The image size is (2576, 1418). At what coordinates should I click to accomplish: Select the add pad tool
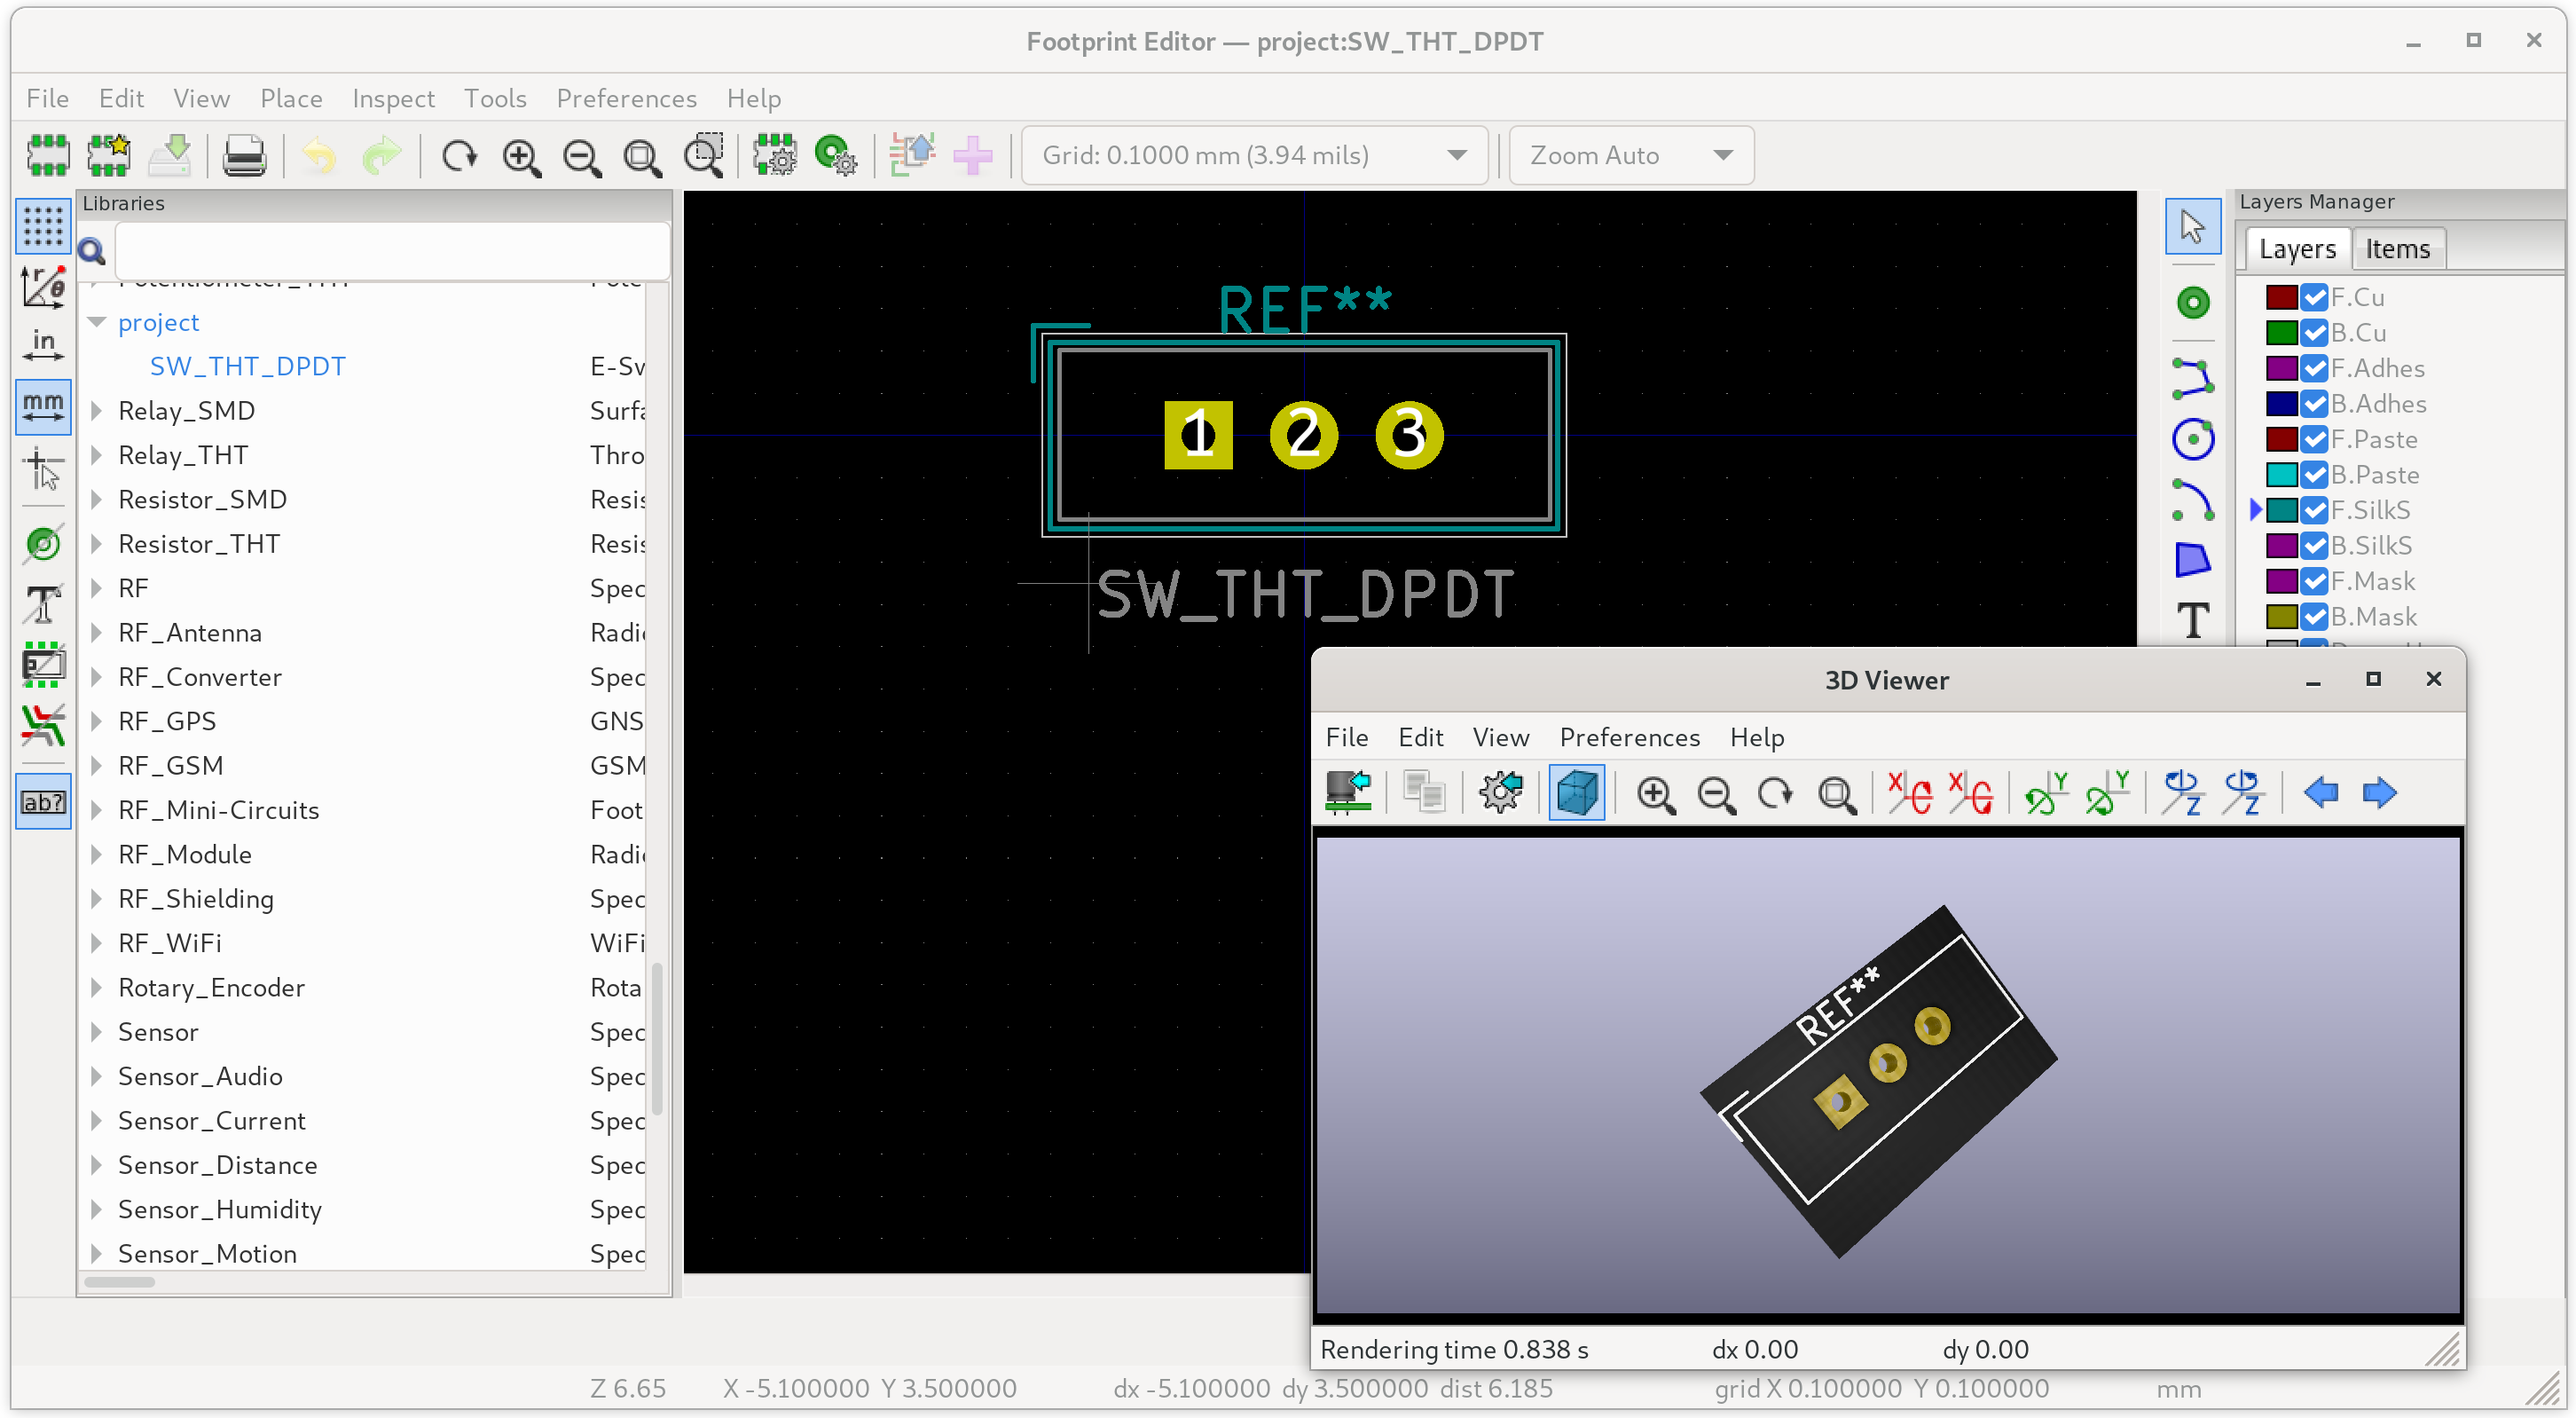point(2192,302)
